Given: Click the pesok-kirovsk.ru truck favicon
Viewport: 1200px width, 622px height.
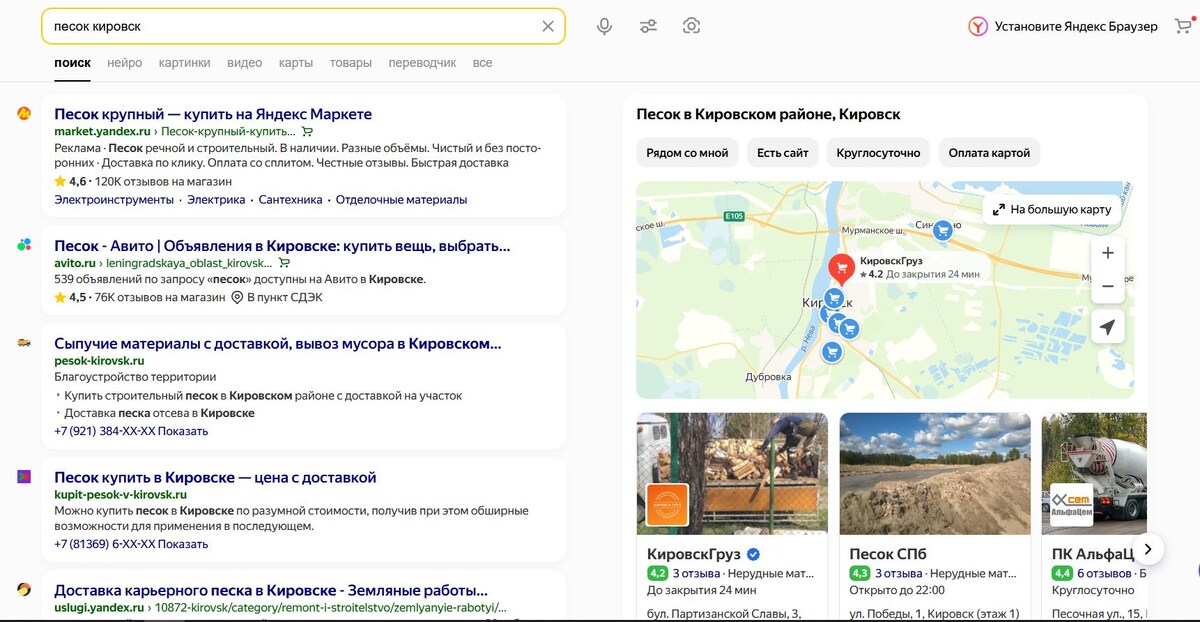Looking at the screenshot, I should click(x=24, y=343).
